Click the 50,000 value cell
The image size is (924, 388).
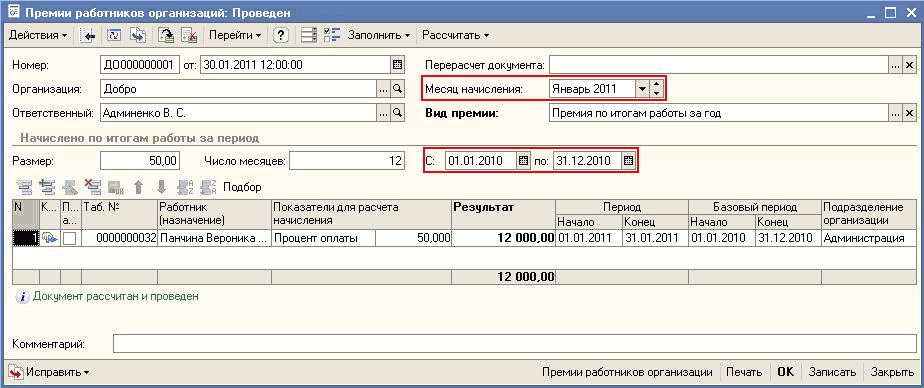coord(413,238)
